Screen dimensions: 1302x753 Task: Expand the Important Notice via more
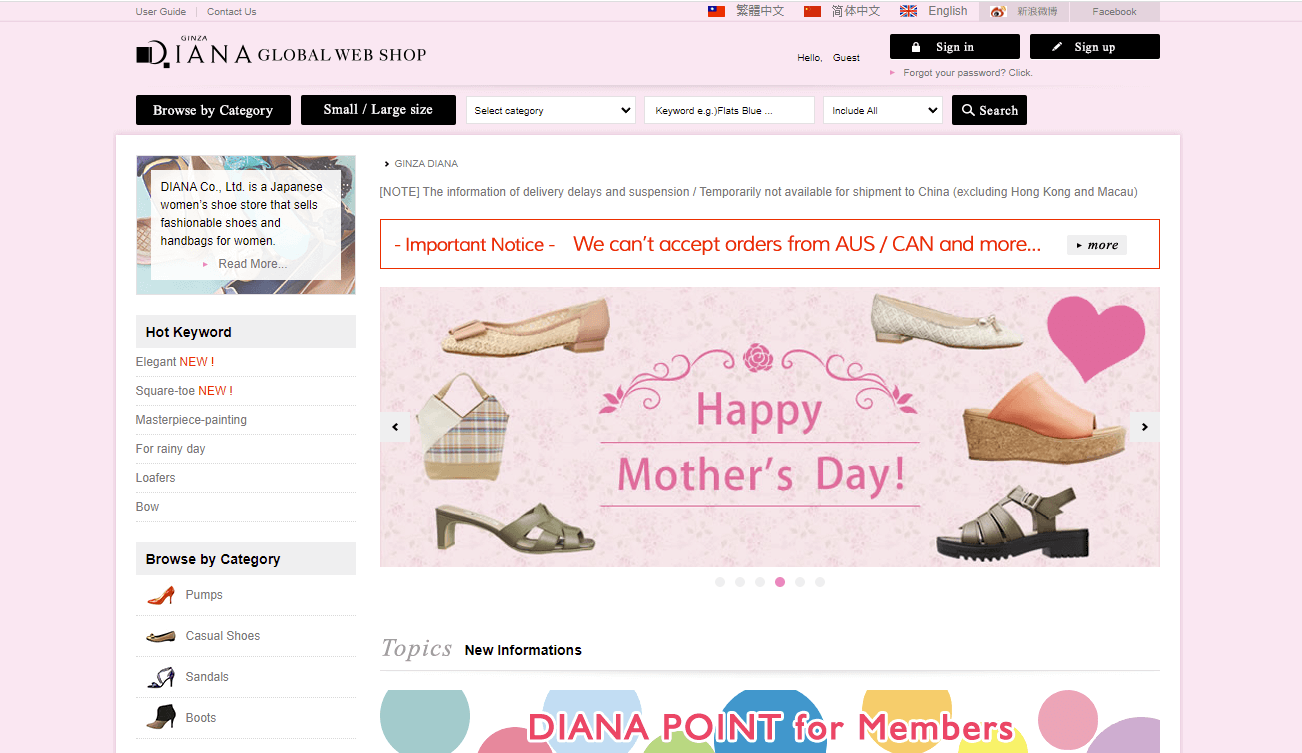[x=1097, y=245]
